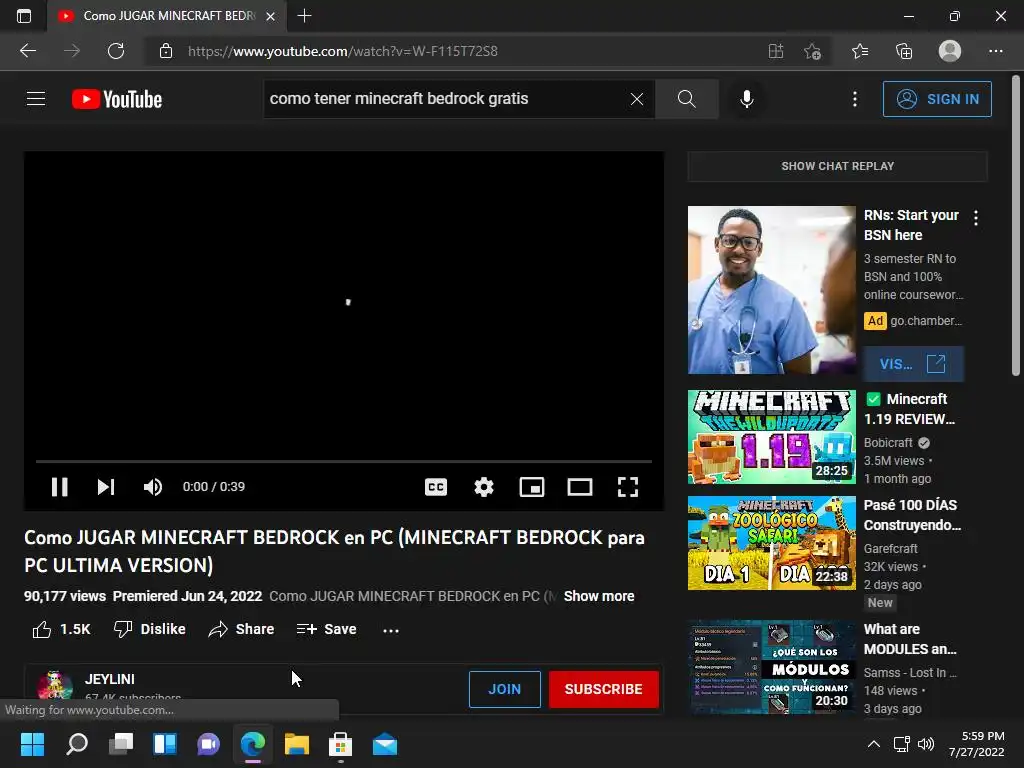Open more actions ellipsis below video
Screen dimensions: 1024x768
pos(391,630)
